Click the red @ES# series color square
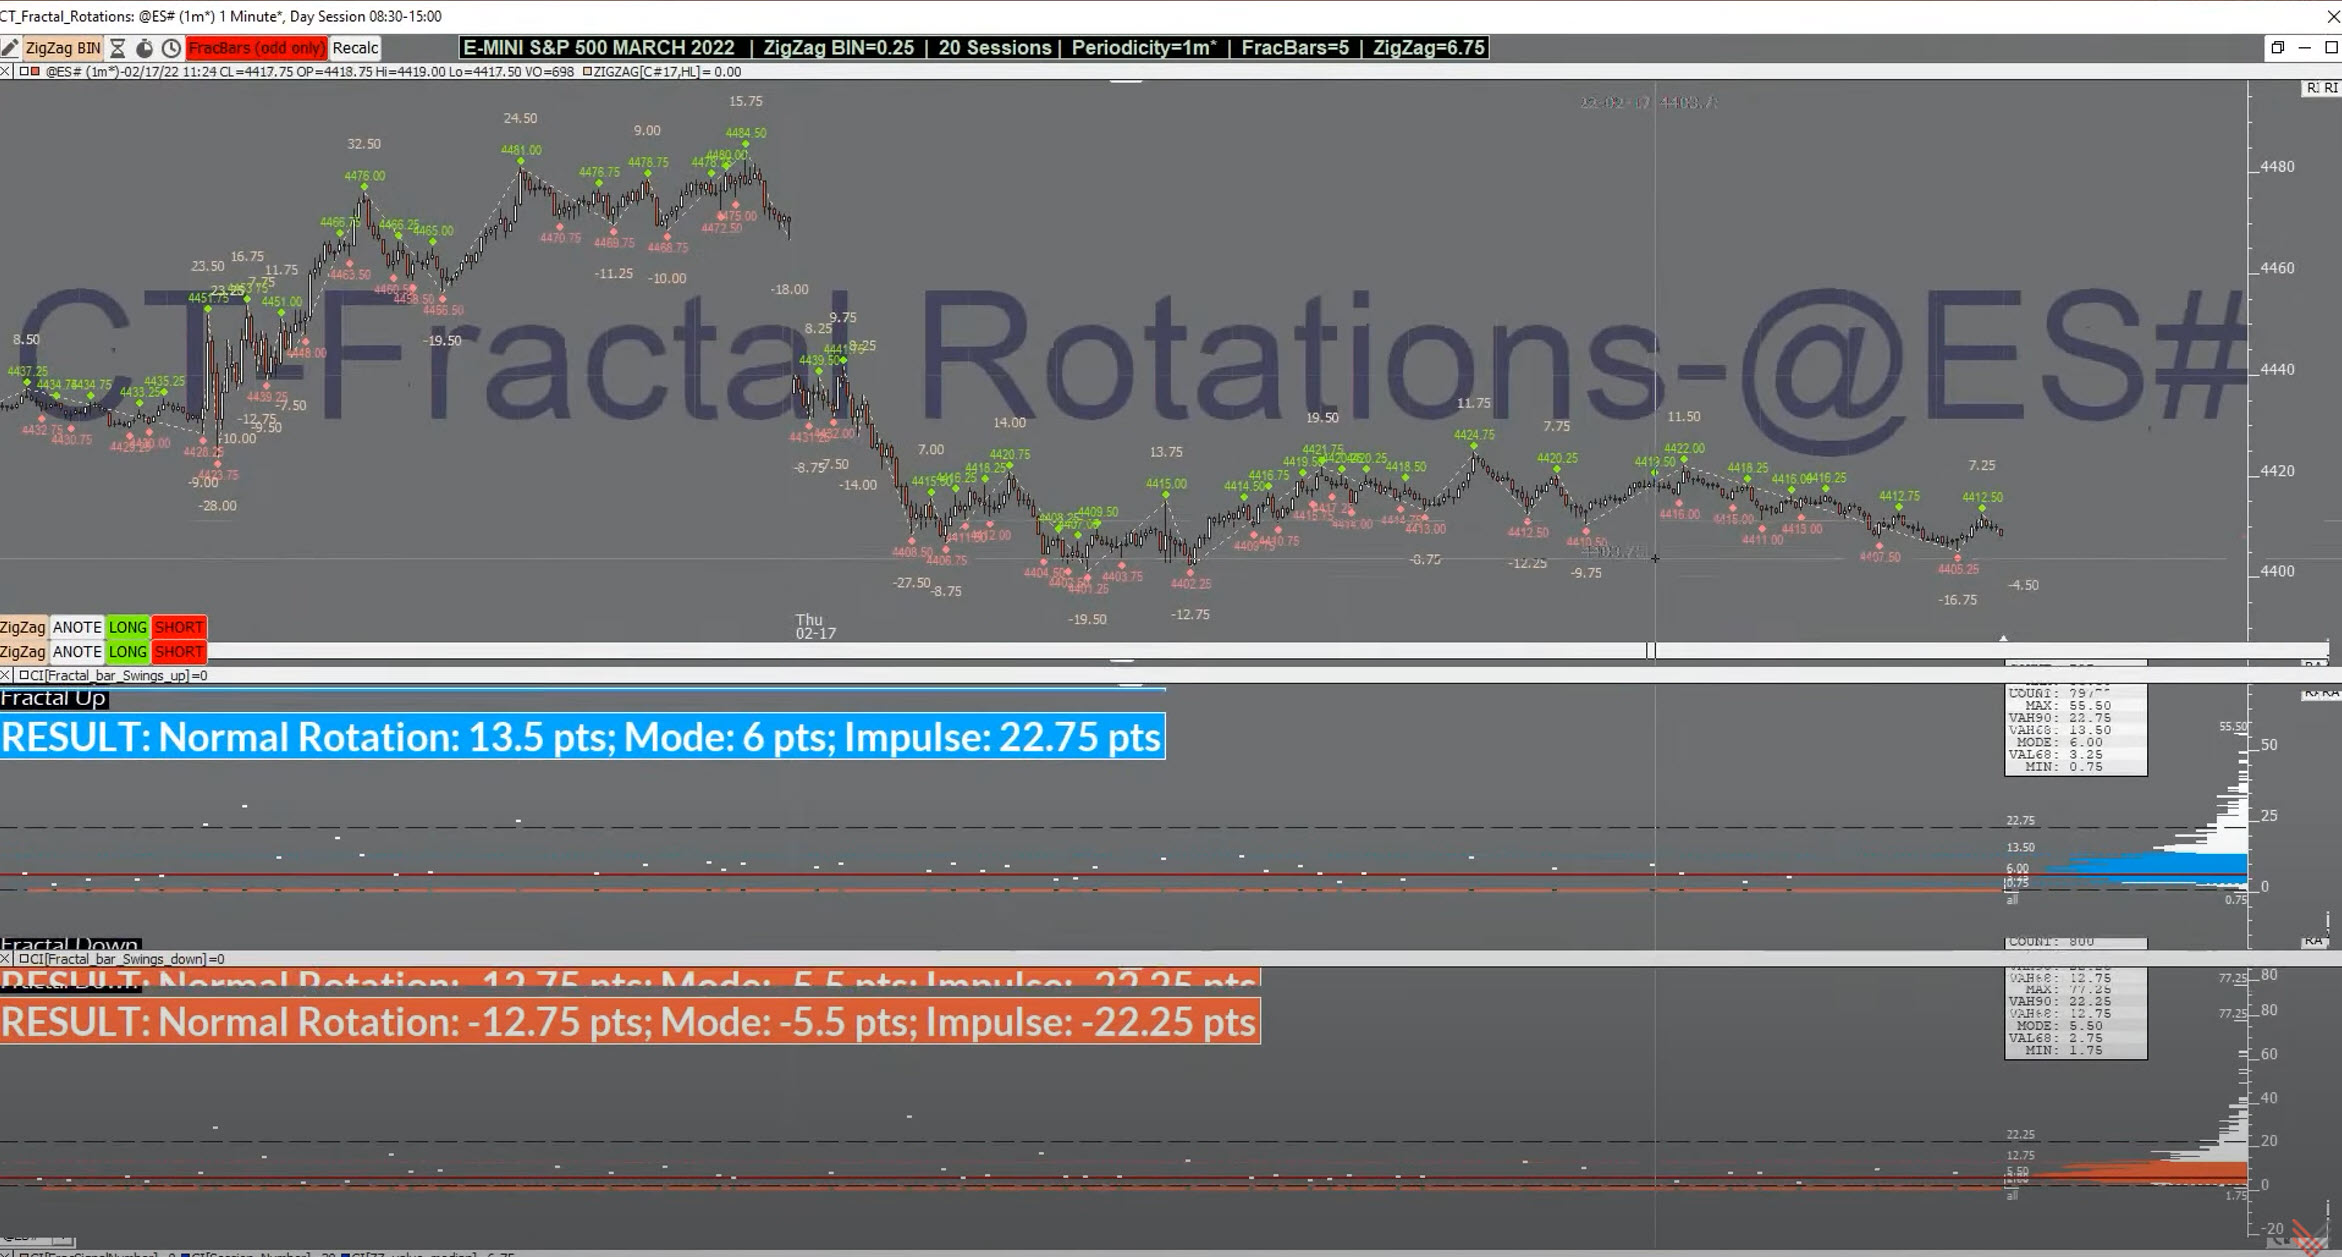 (x=35, y=72)
